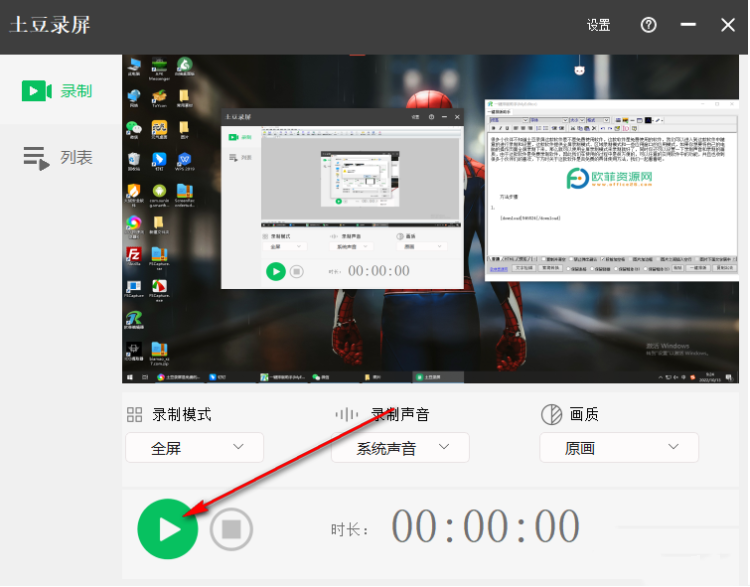Switch to the 录制 tab label

pyautogui.click(x=76, y=91)
